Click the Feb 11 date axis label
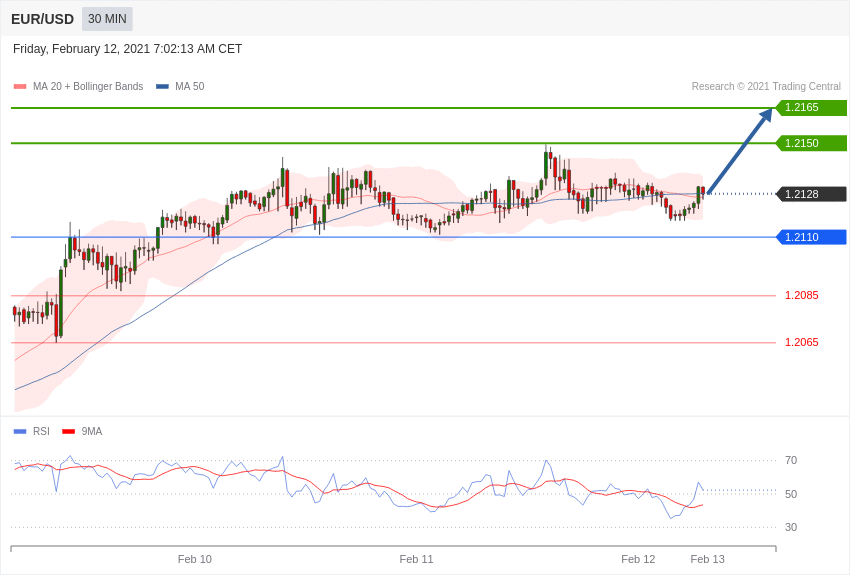Screen dimensions: 850x576 416,559
